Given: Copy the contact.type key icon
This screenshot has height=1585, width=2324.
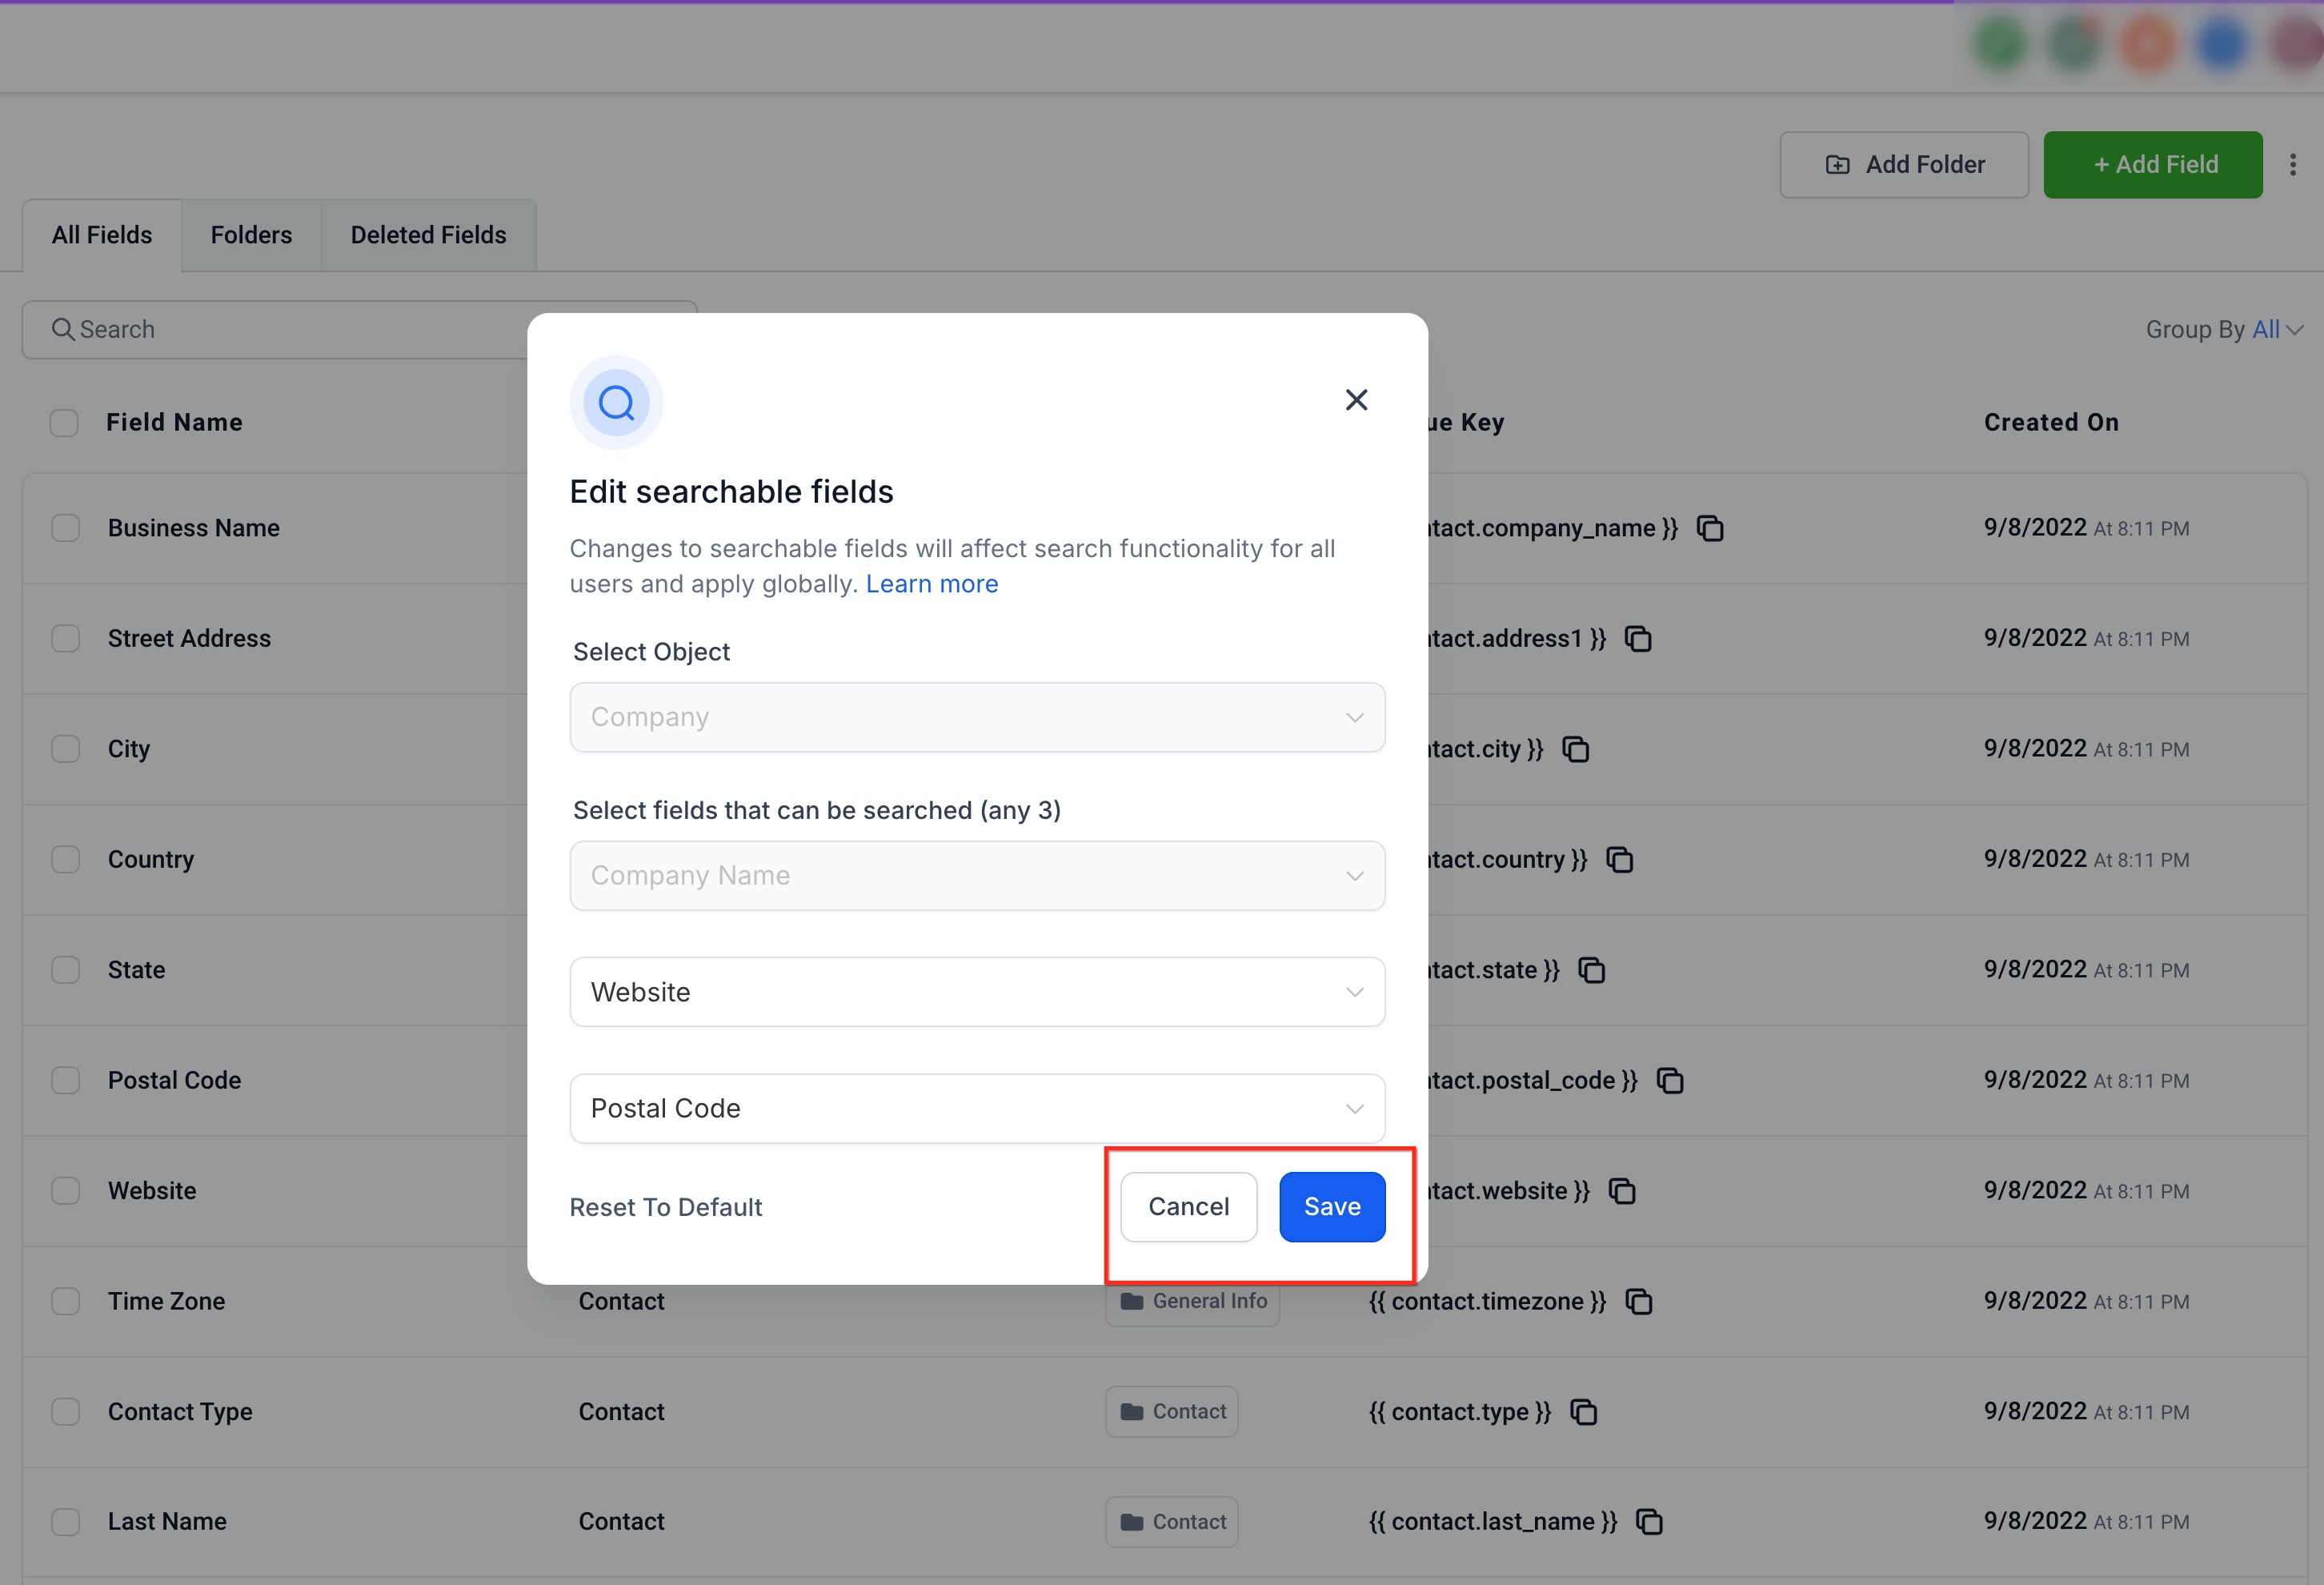Looking at the screenshot, I should click(1583, 1411).
